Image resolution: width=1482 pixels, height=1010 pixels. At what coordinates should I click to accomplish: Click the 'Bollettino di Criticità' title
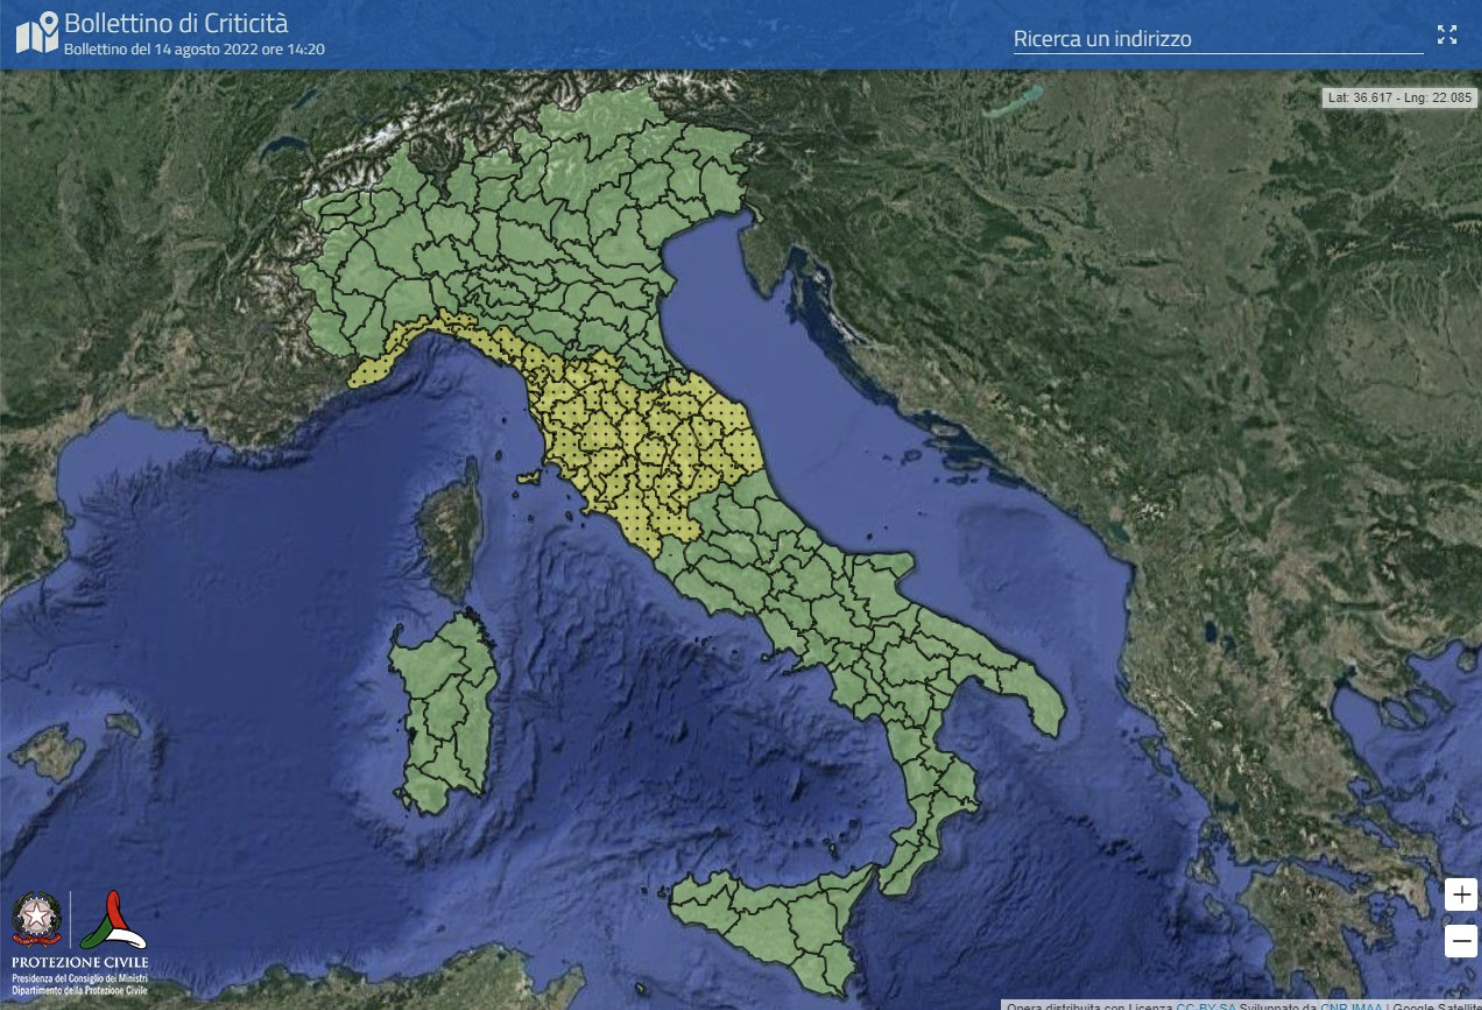pos(176,23)
